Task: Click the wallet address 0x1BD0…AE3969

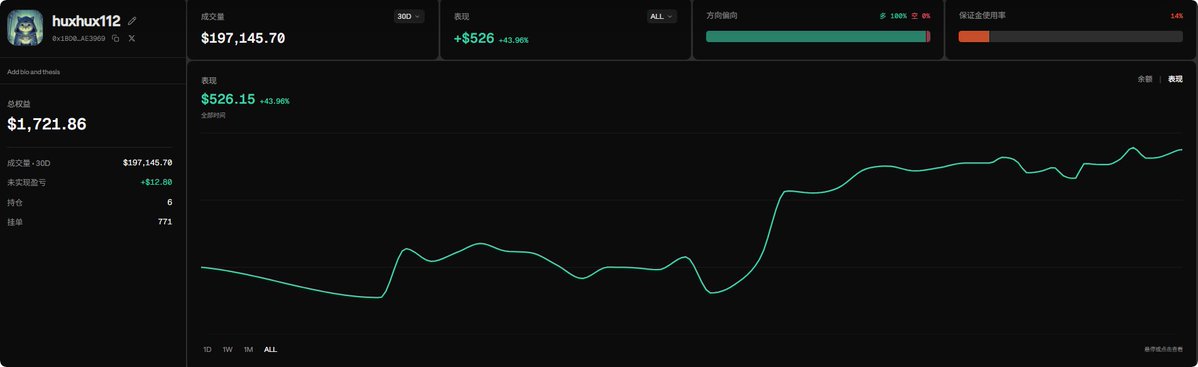Action: tap(79, 38)
